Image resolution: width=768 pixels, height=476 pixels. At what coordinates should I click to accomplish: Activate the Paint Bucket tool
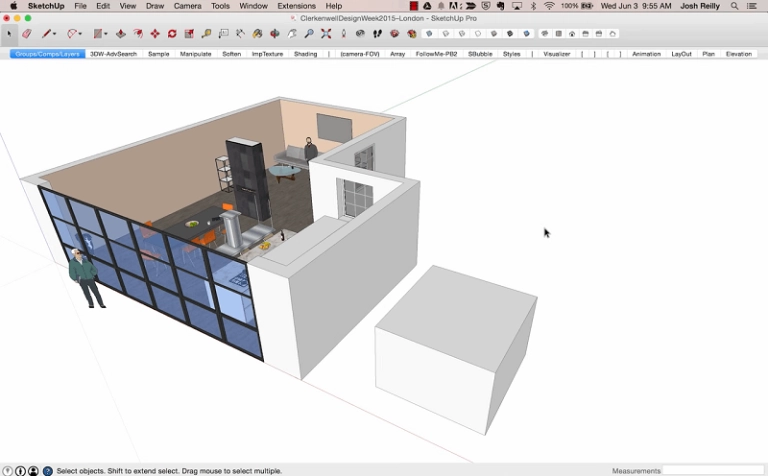(257, 33)
